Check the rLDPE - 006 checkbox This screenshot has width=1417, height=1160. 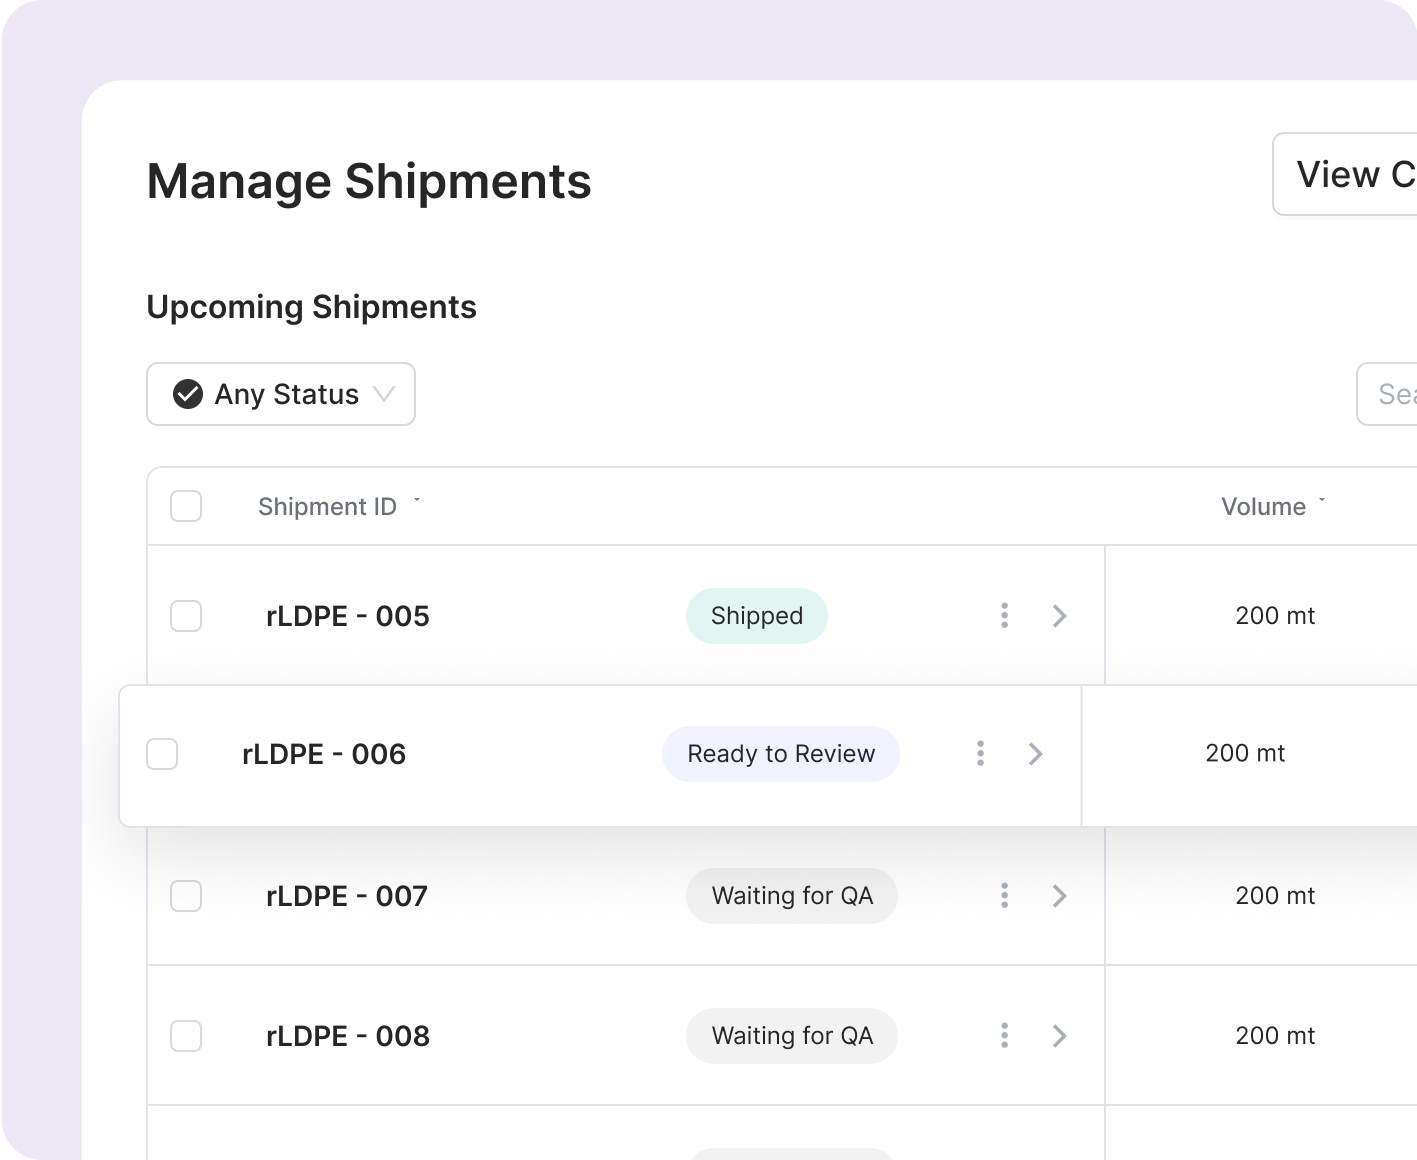tap(162, 754)
